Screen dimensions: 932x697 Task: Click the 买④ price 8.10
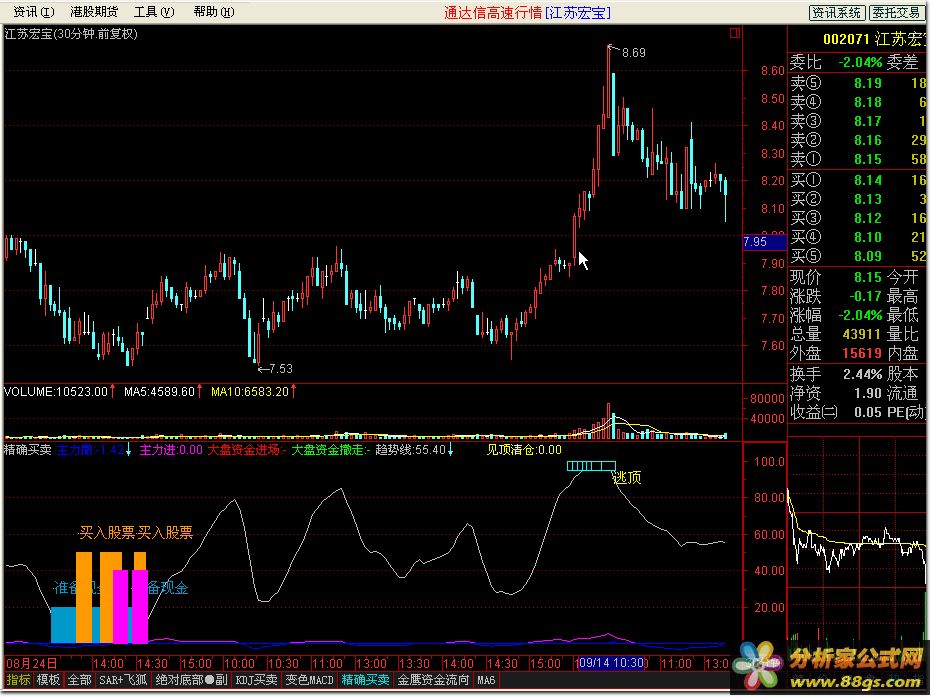(x=867, y=237)
